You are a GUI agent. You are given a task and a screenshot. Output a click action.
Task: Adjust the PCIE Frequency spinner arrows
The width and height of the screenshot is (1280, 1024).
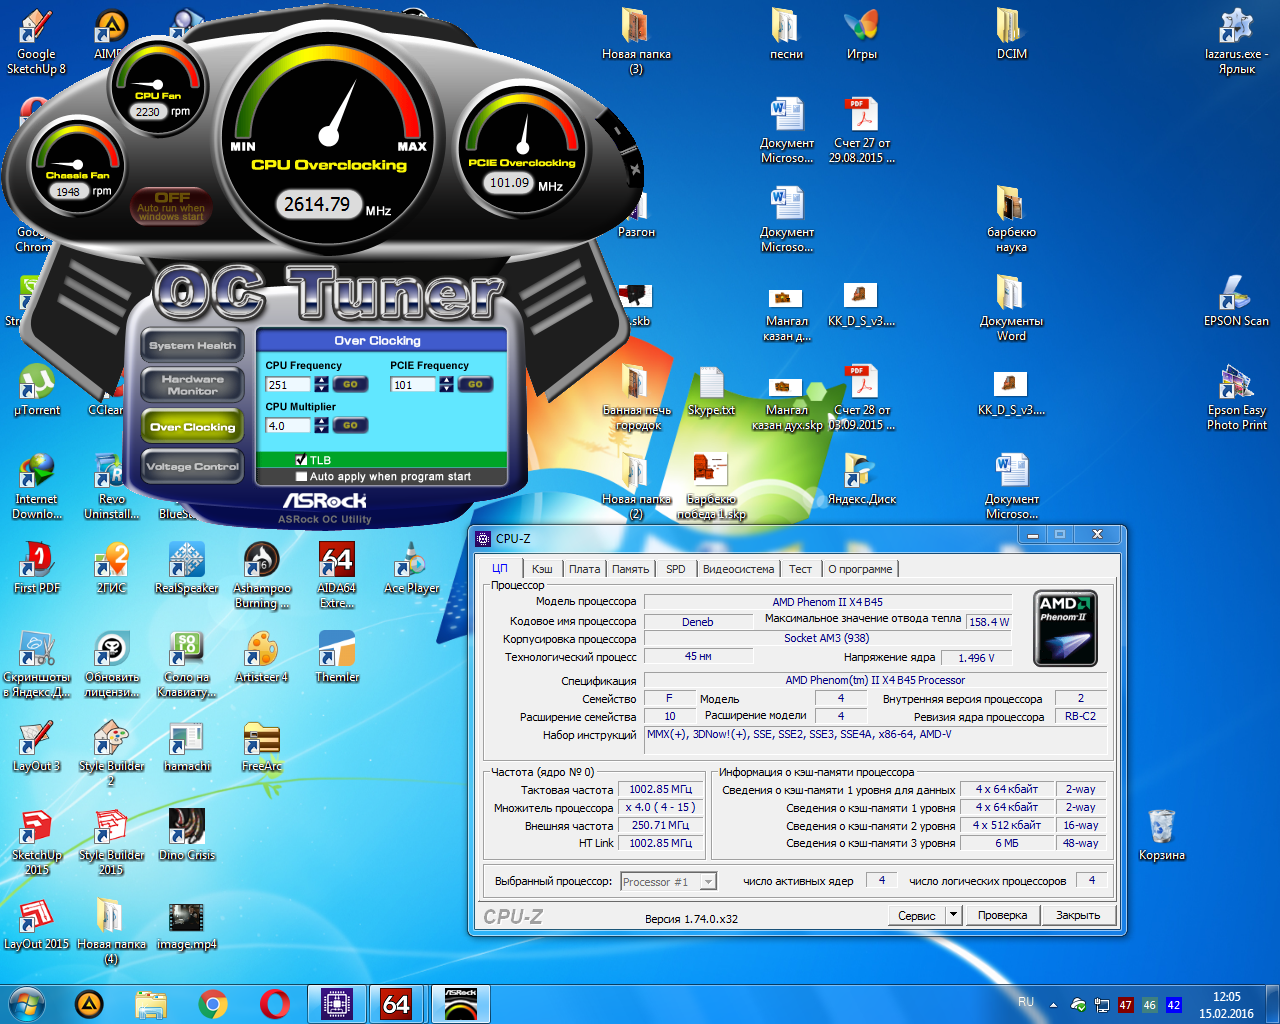446,384
